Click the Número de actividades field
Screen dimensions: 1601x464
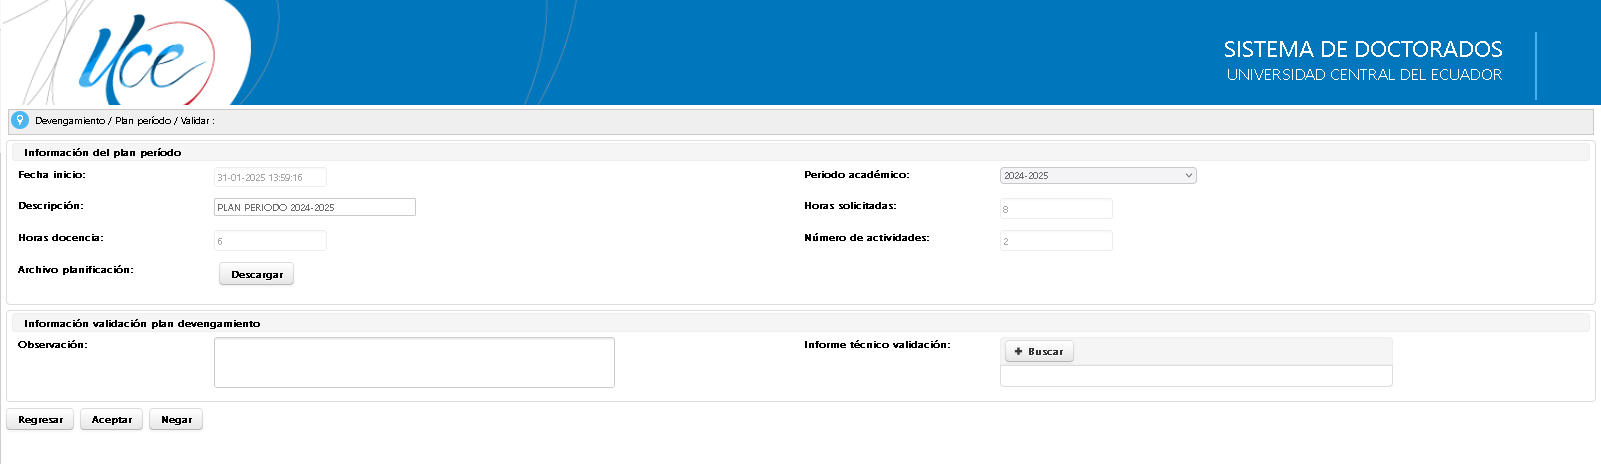tap(1056, 241)
